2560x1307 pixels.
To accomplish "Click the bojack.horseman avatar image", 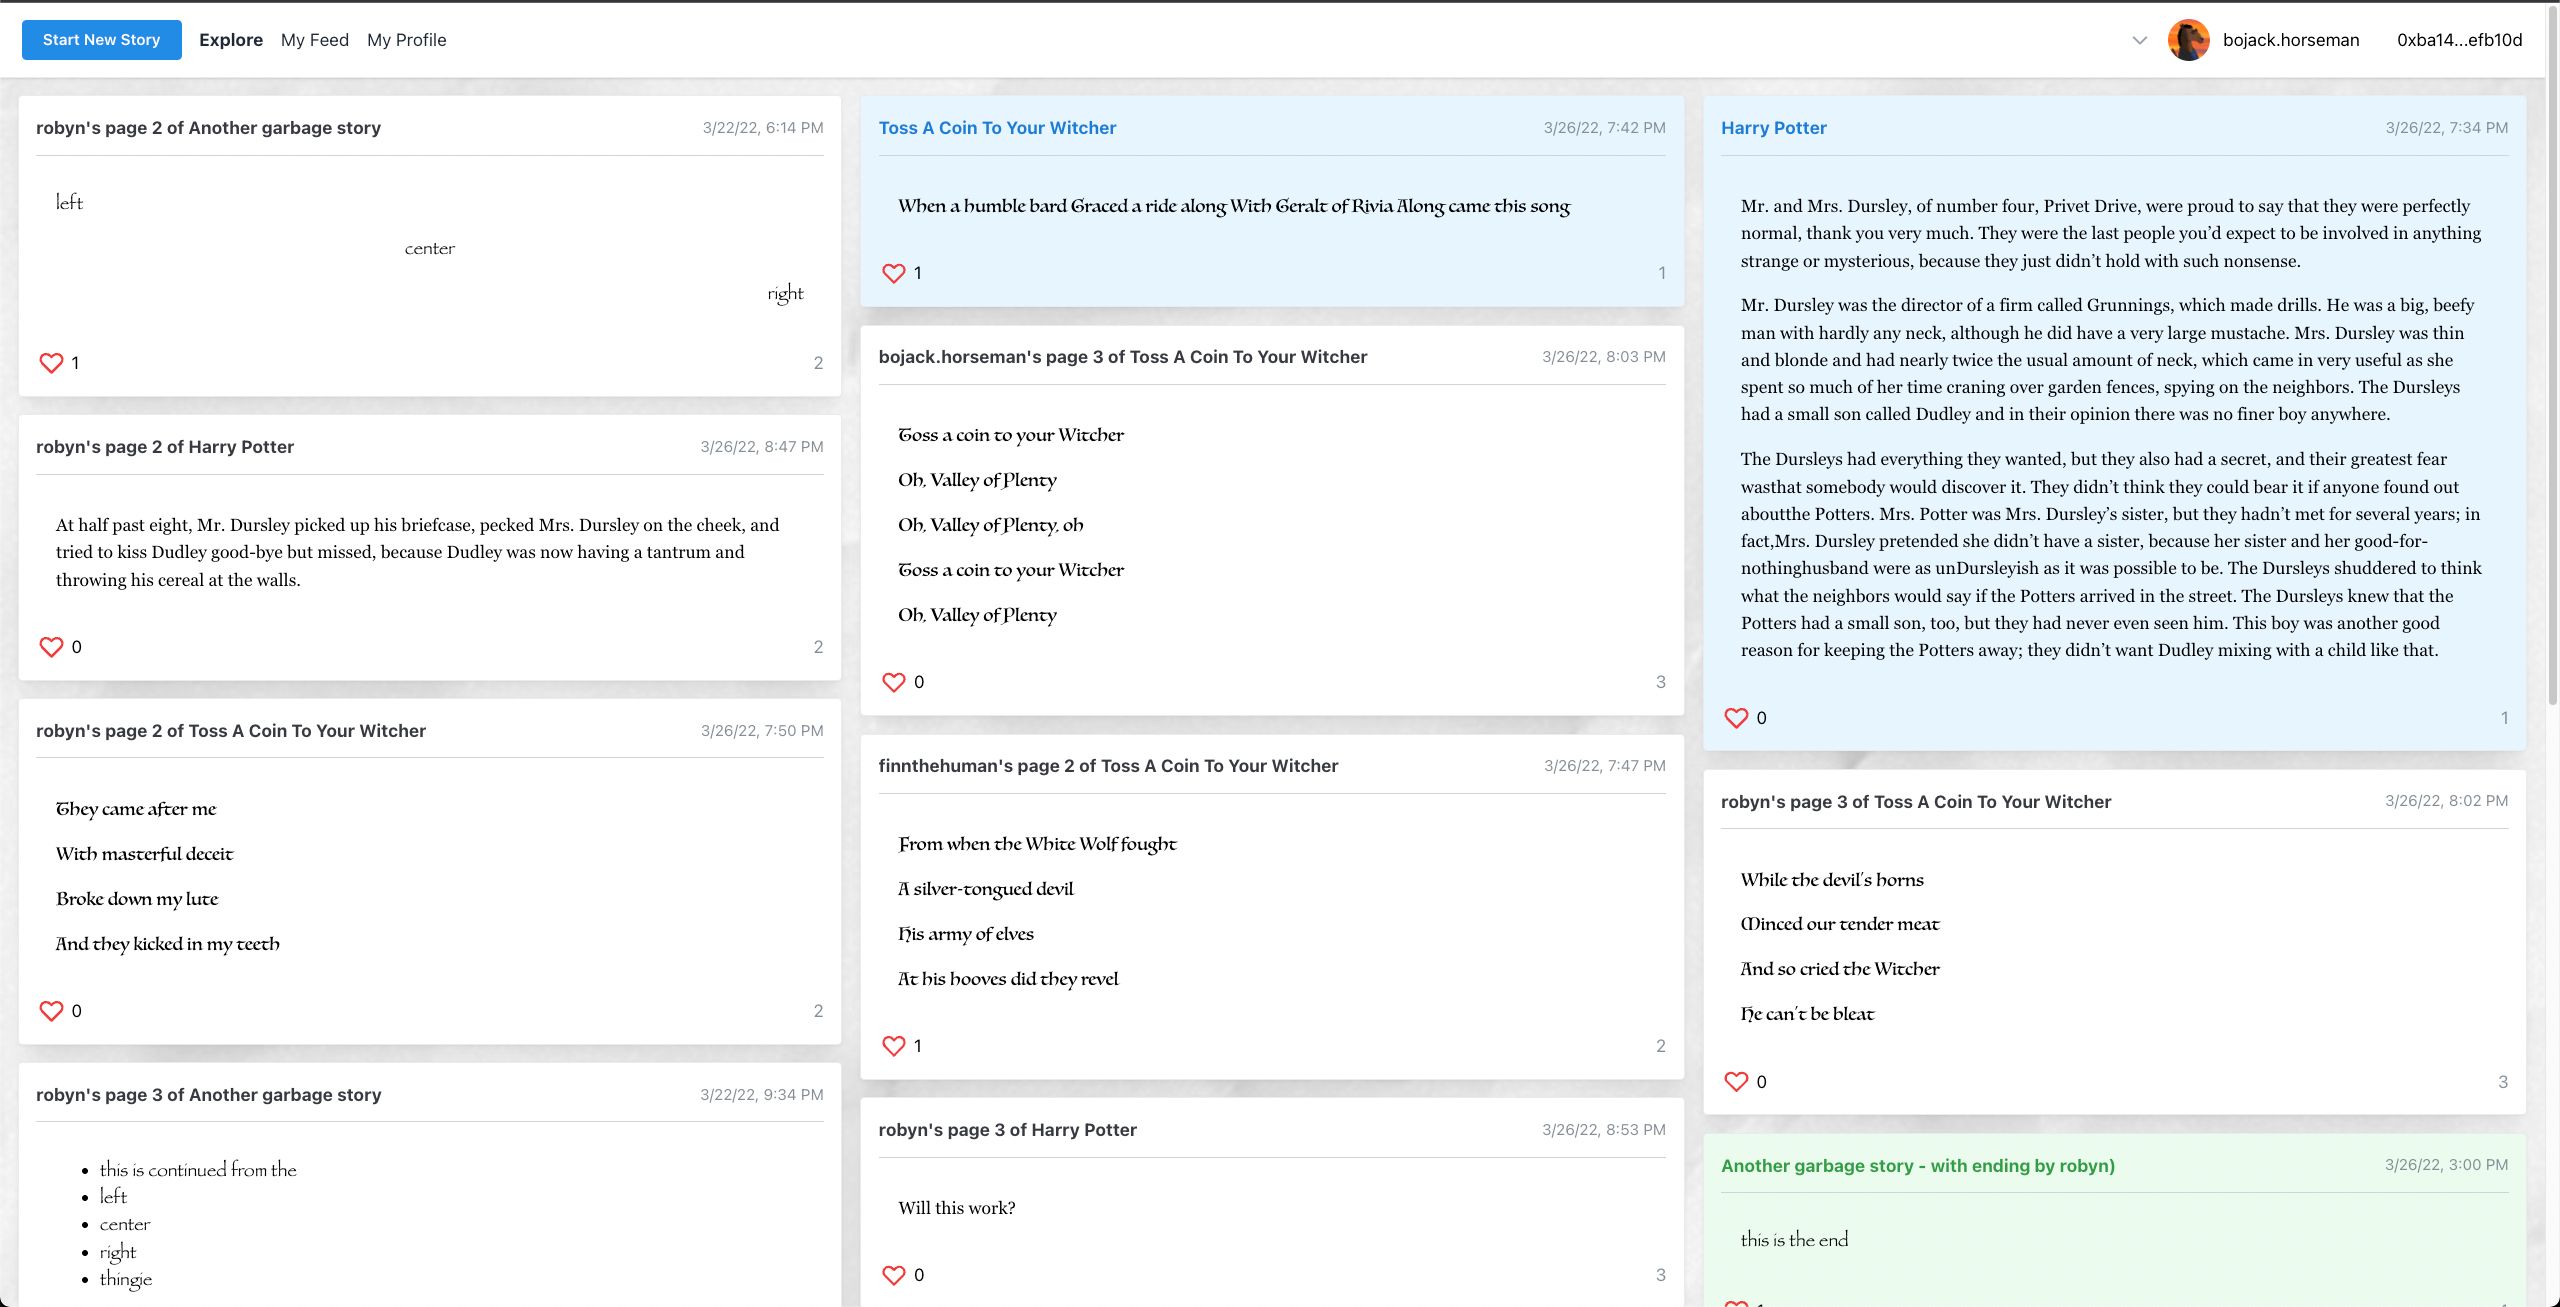I will [x=2188, y=40].
